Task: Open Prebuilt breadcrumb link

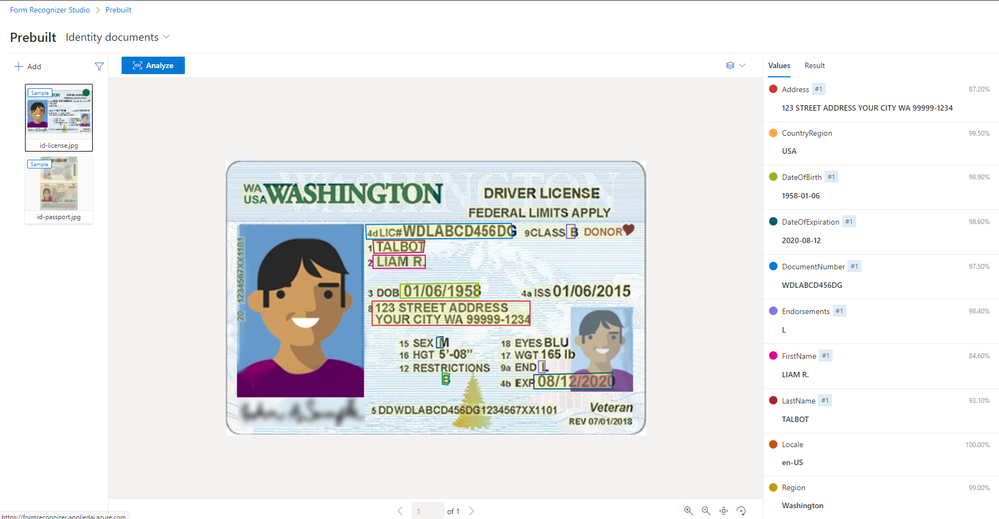Action: [x=119, y=10]
